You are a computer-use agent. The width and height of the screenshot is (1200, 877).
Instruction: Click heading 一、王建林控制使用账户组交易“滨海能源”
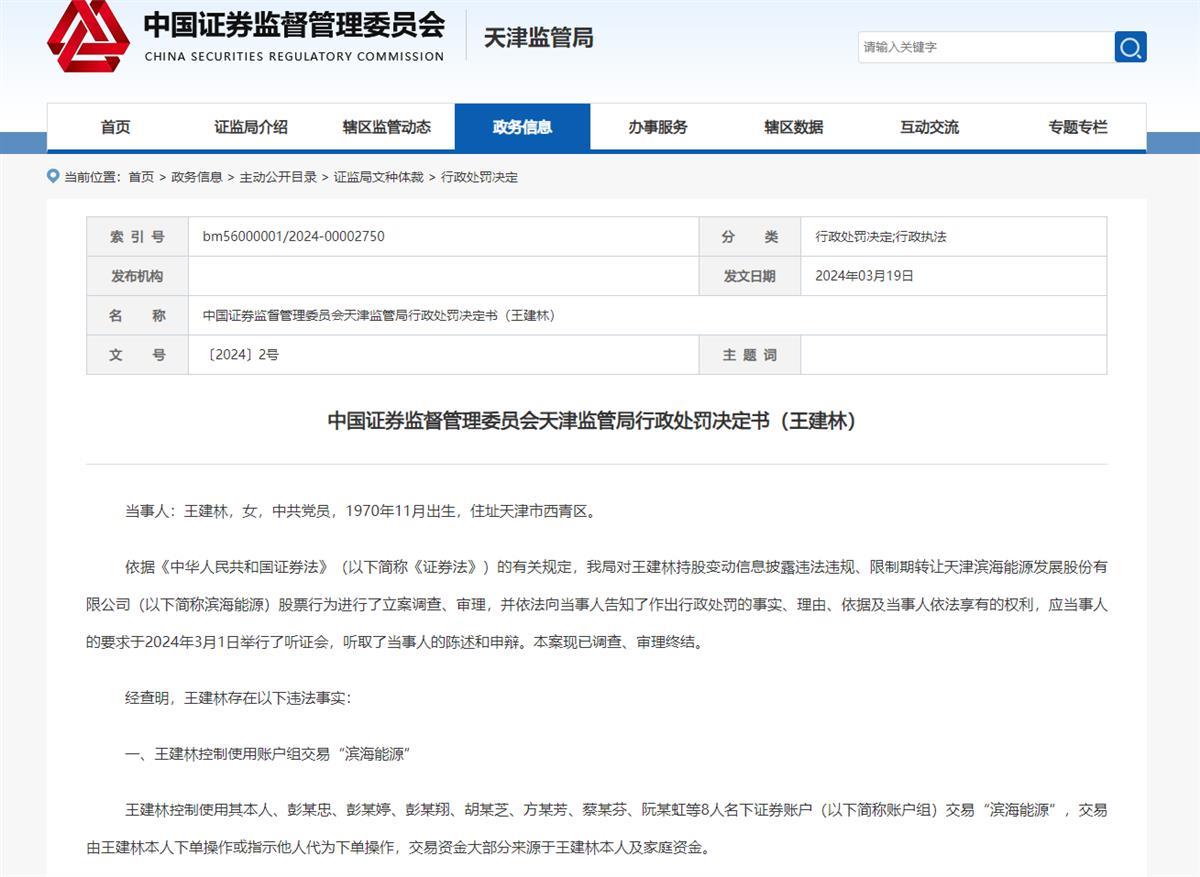[267, 755]
